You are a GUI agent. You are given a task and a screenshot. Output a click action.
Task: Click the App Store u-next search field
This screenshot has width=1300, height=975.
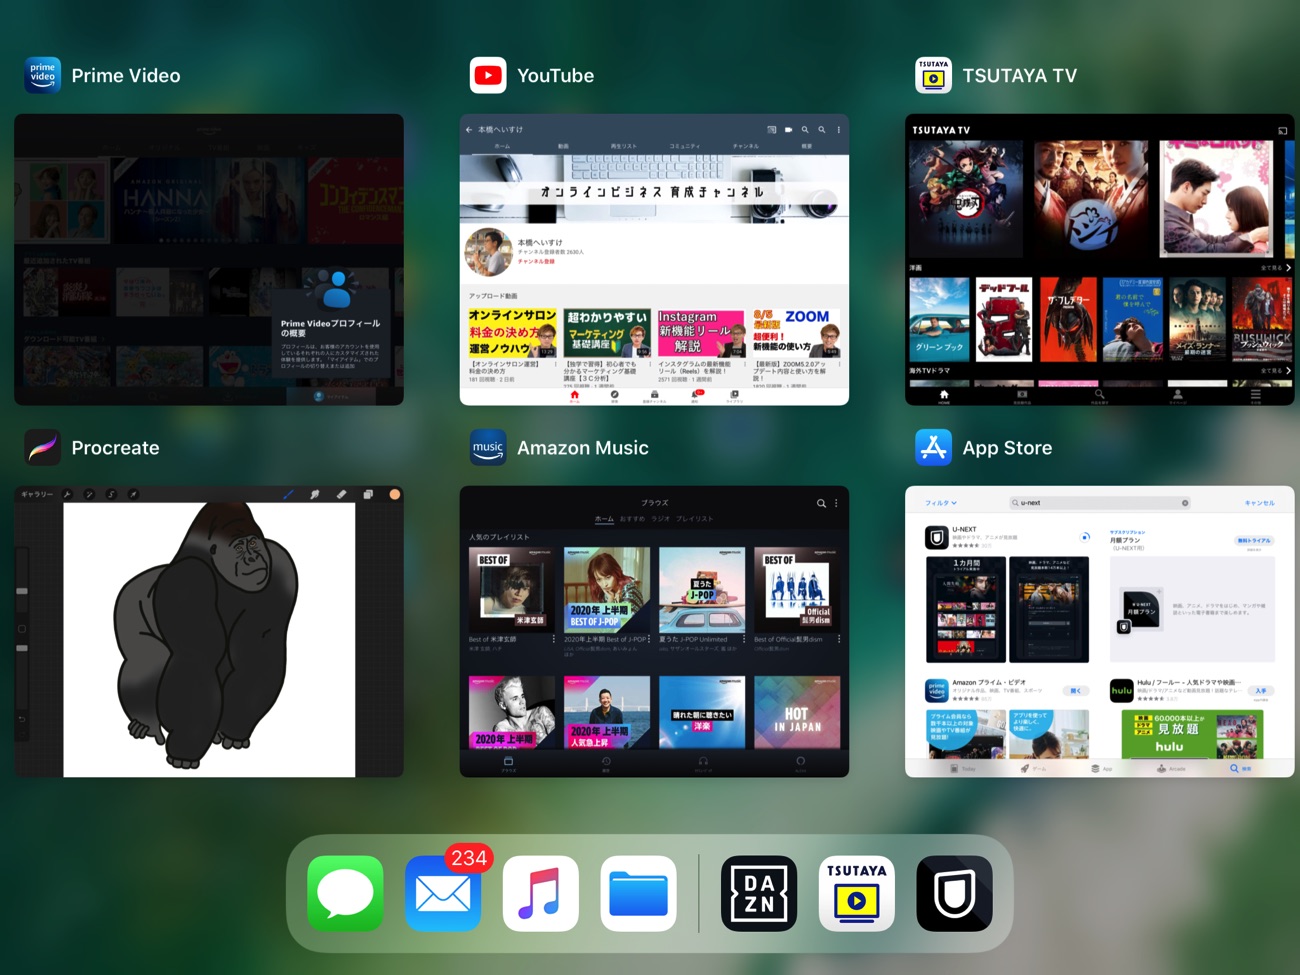point(1099,503)
